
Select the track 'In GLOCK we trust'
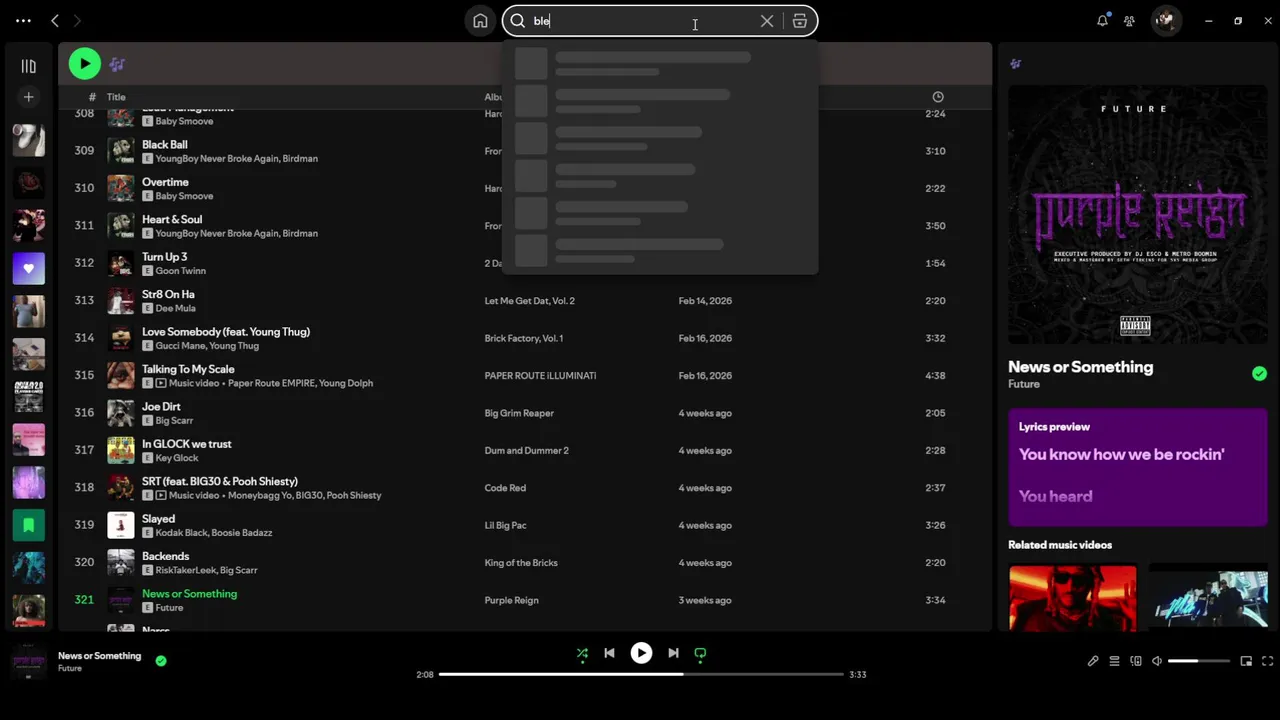click(186, 444)
